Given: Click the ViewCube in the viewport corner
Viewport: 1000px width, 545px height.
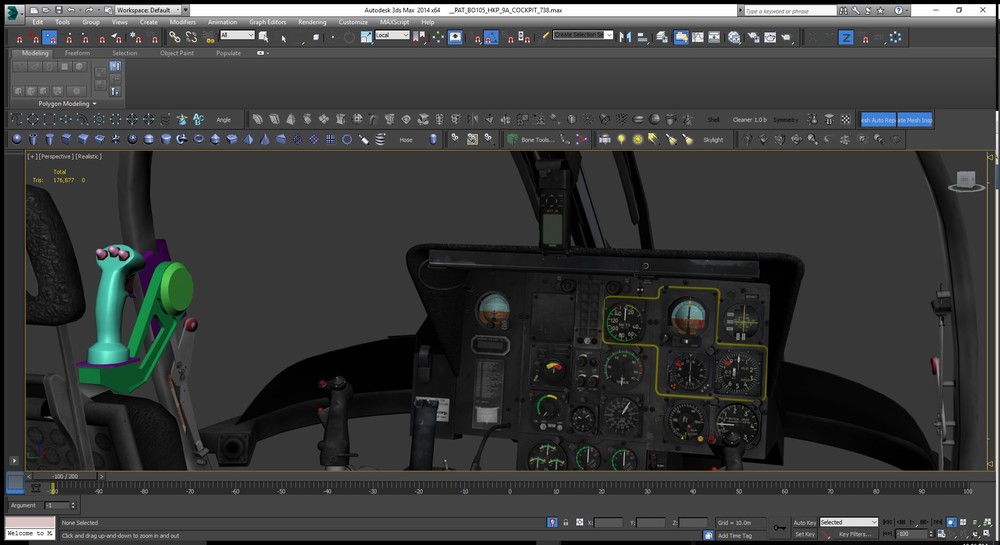Looking at the screenshot, I should pyautogui.click(x=965, y=180).
